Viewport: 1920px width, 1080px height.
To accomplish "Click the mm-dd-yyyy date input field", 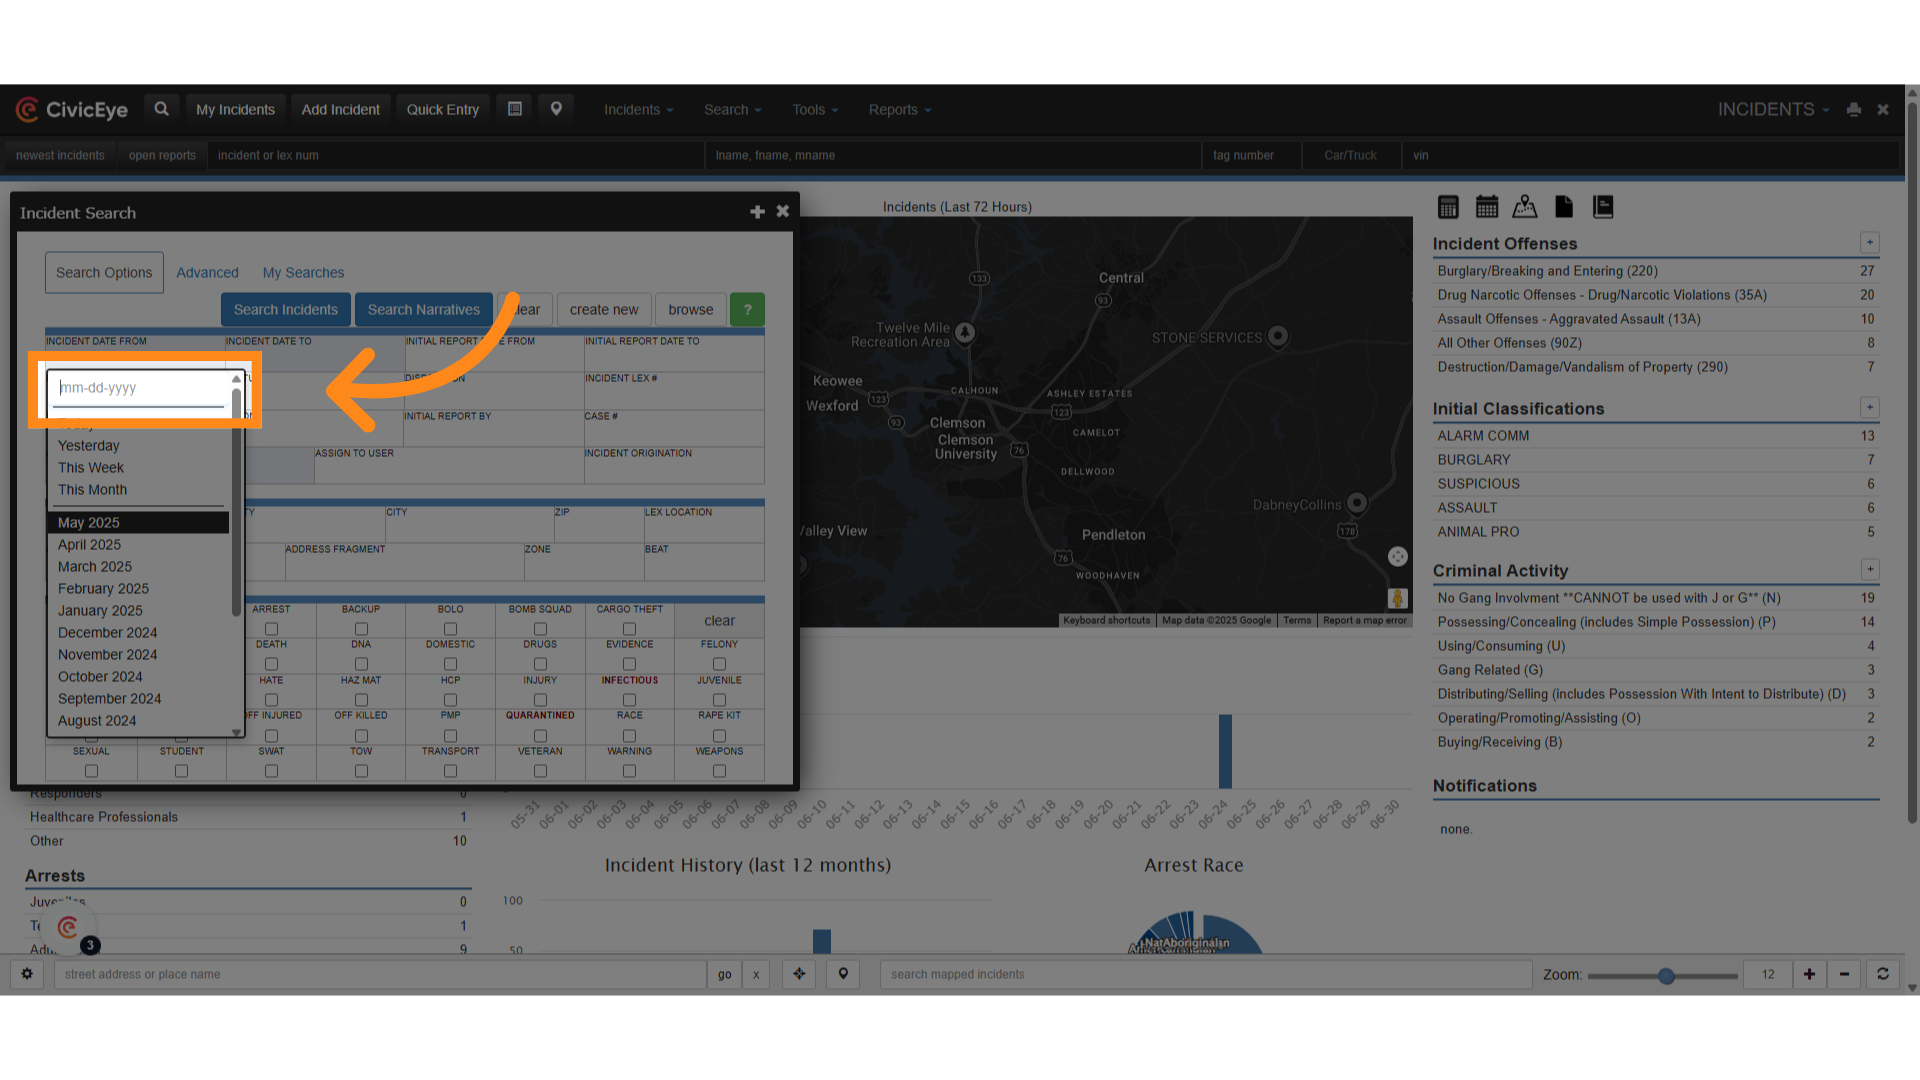I will click(138, 388).
